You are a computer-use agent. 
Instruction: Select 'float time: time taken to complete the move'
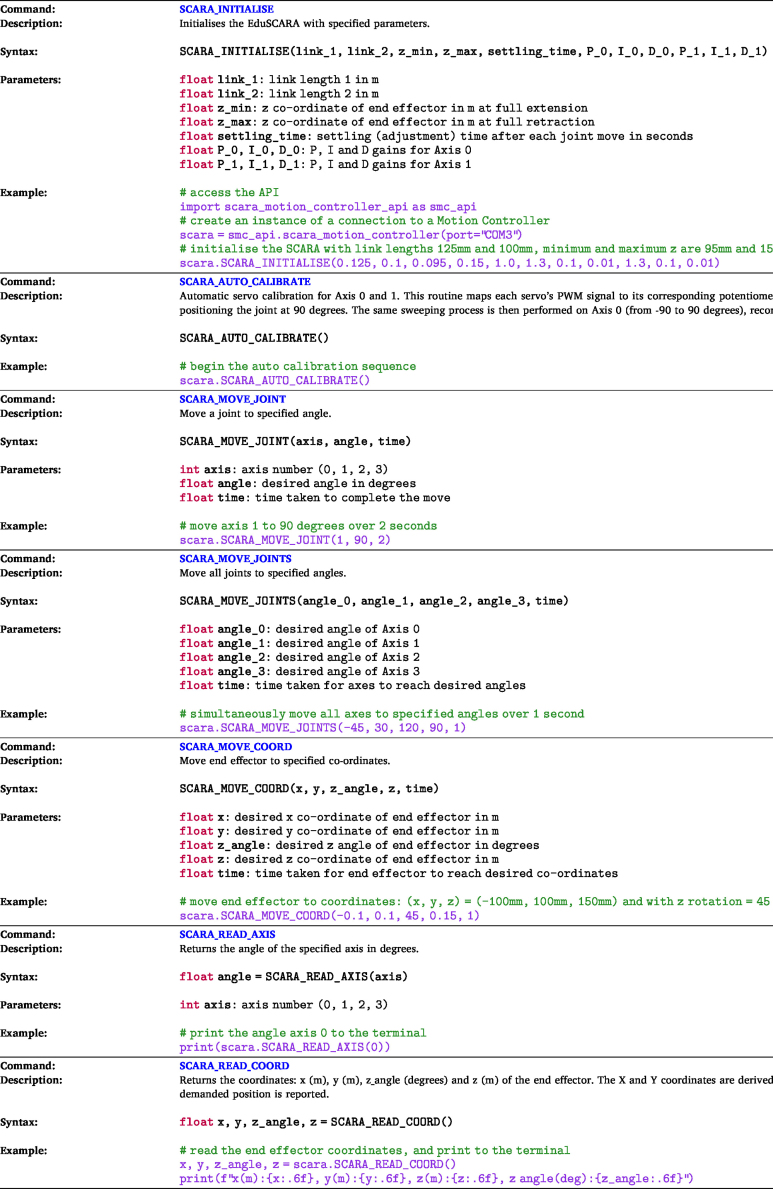315,497
